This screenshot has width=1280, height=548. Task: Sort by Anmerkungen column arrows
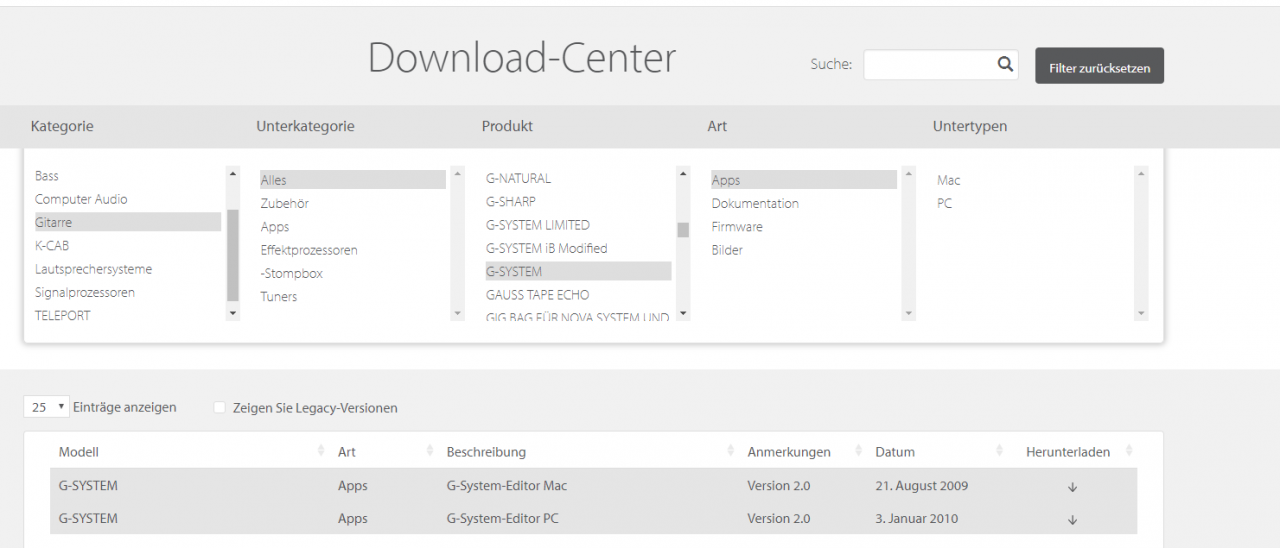[x=859, y=451]
